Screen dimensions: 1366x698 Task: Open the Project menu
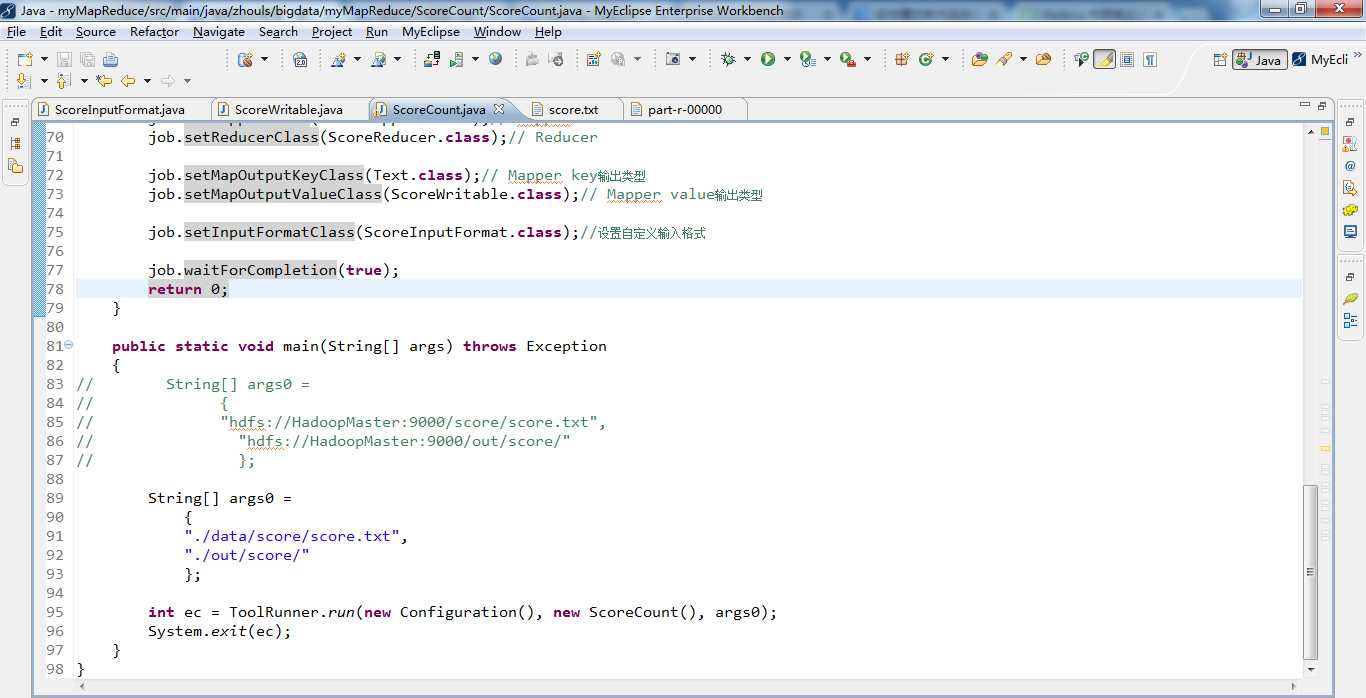(x=332, y=31)
